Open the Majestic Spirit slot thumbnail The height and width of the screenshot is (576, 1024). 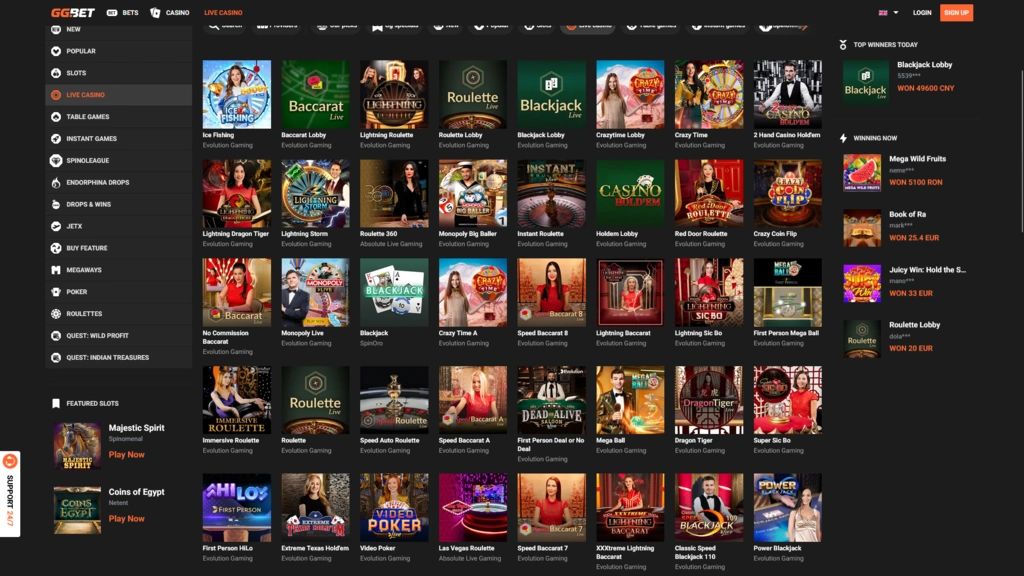coord(77,446)
